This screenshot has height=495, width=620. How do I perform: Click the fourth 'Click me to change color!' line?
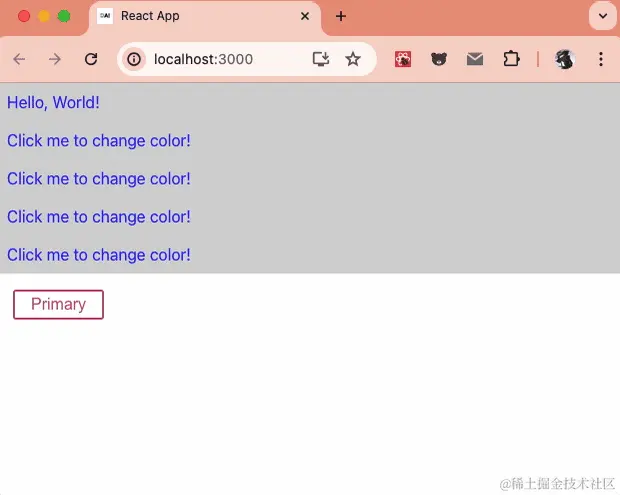pyautogui.click(x=99, y=255)
